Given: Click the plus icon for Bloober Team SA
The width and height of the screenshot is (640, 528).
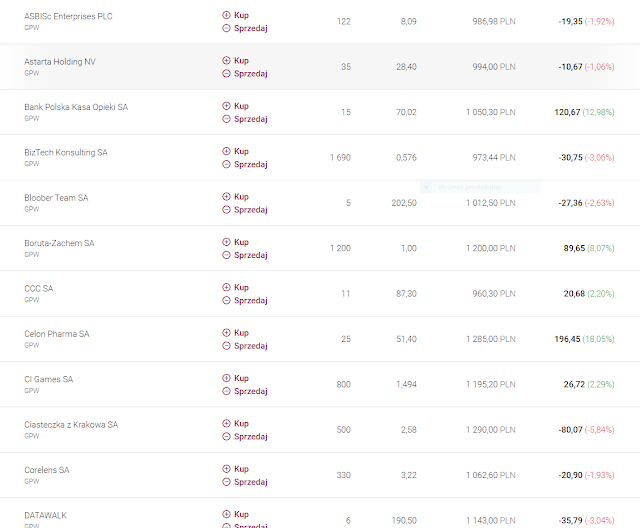Looking at the screenshot, I should tap(227, 197).
